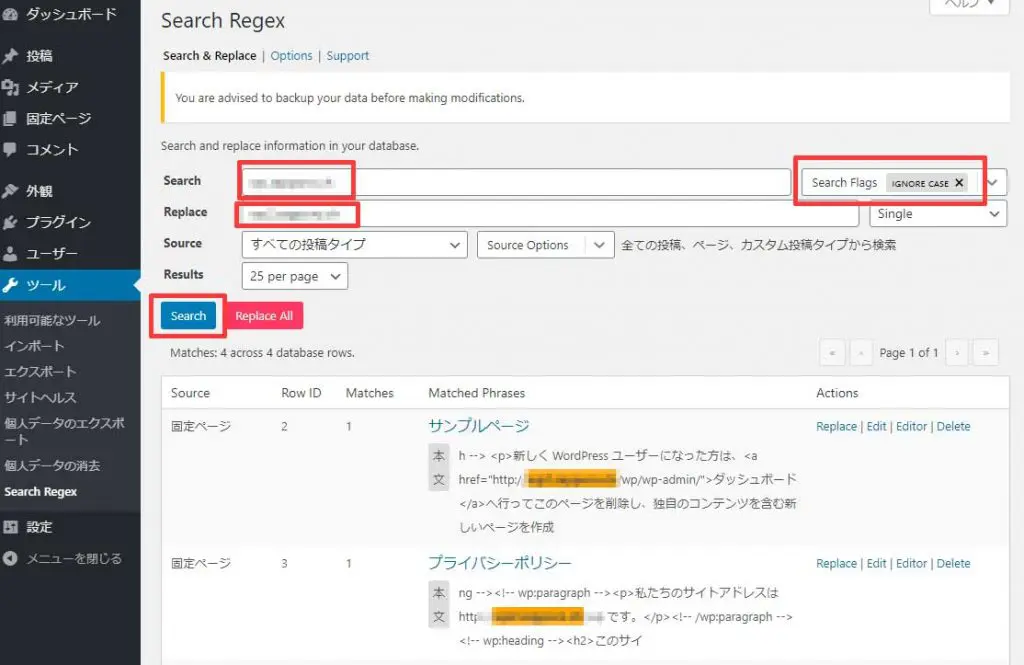1024x665 pixels.
Task: Open the プライバシーポリシー result title
Action: click(500, 562)
